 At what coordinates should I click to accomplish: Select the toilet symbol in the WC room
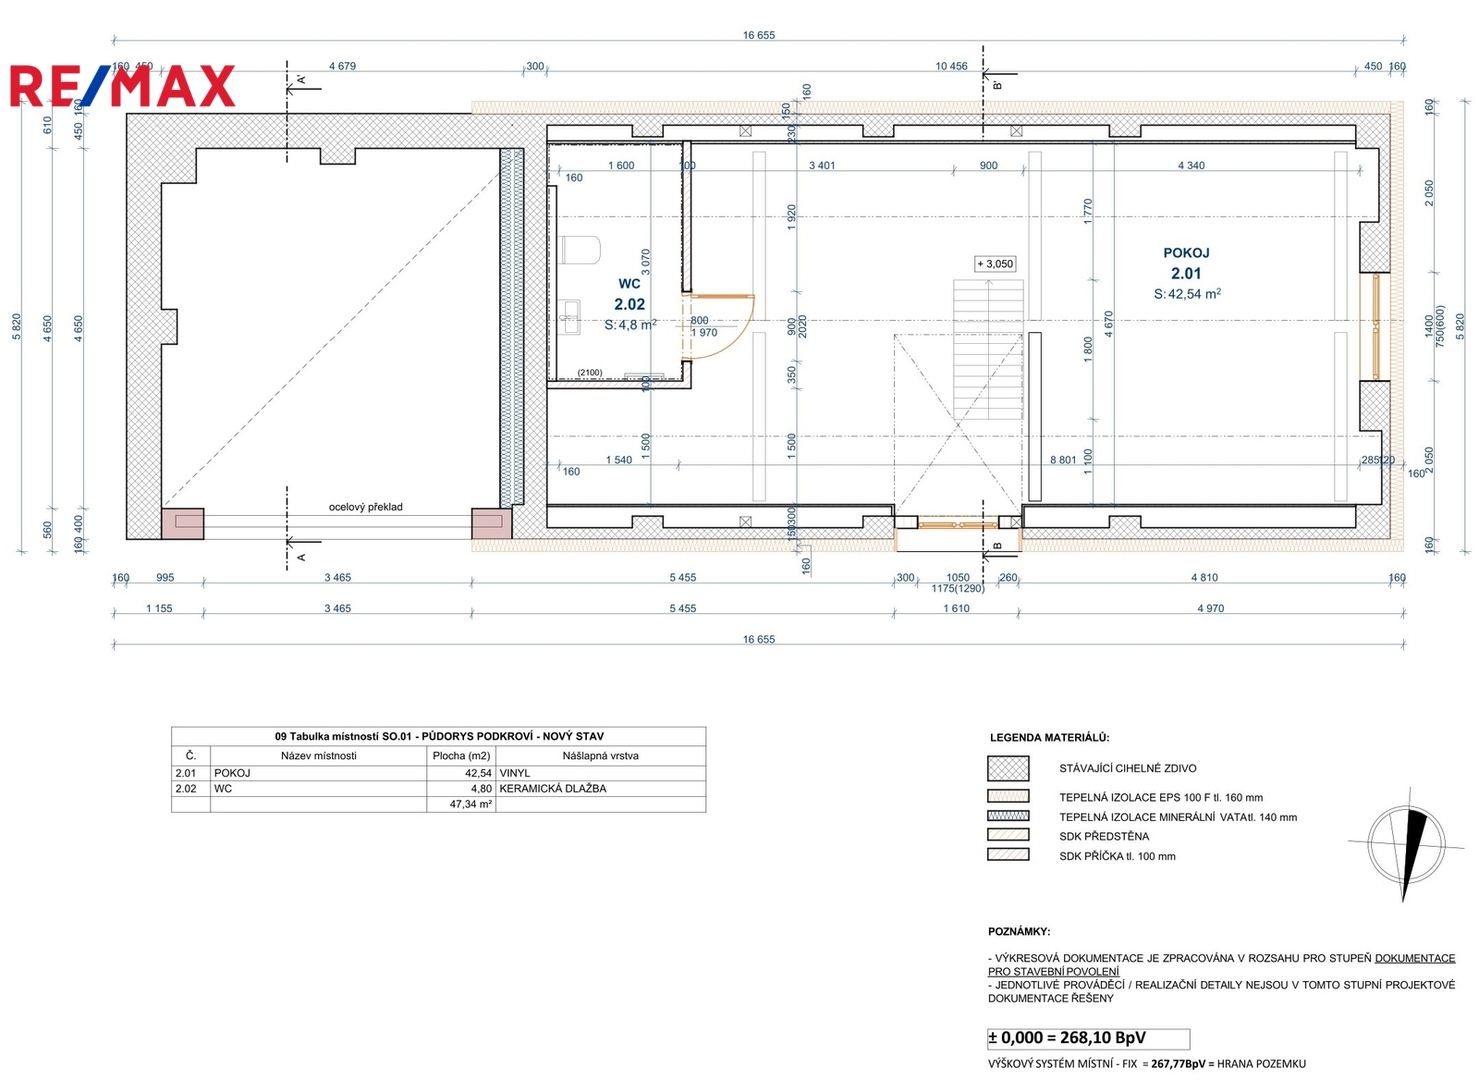(579, 249)
